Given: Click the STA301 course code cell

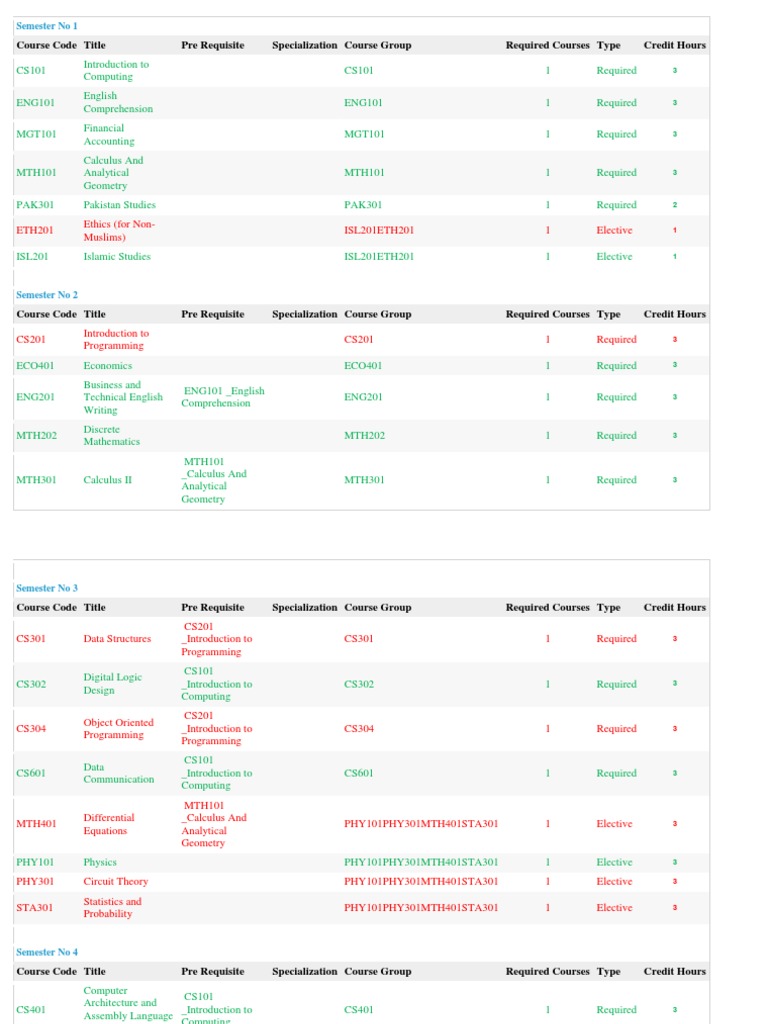Looking at the screenshot, I should 34,908.
